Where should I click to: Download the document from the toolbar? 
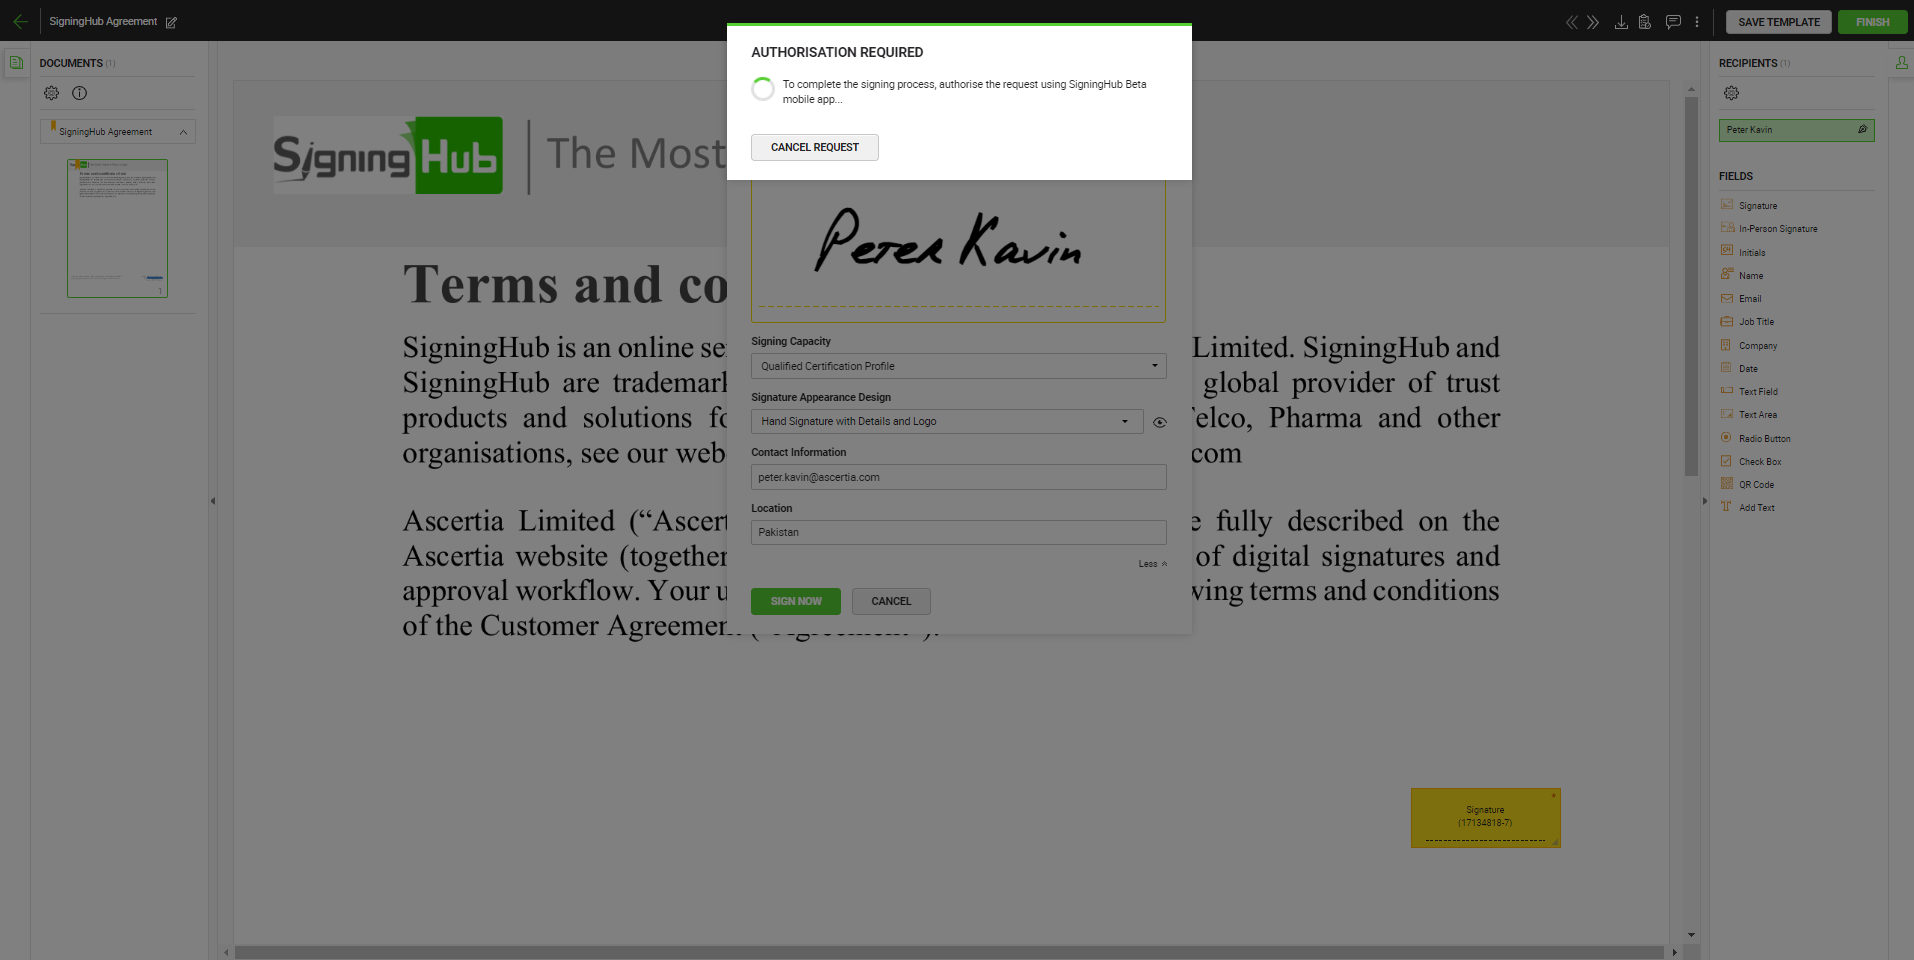click(1621, 22)
